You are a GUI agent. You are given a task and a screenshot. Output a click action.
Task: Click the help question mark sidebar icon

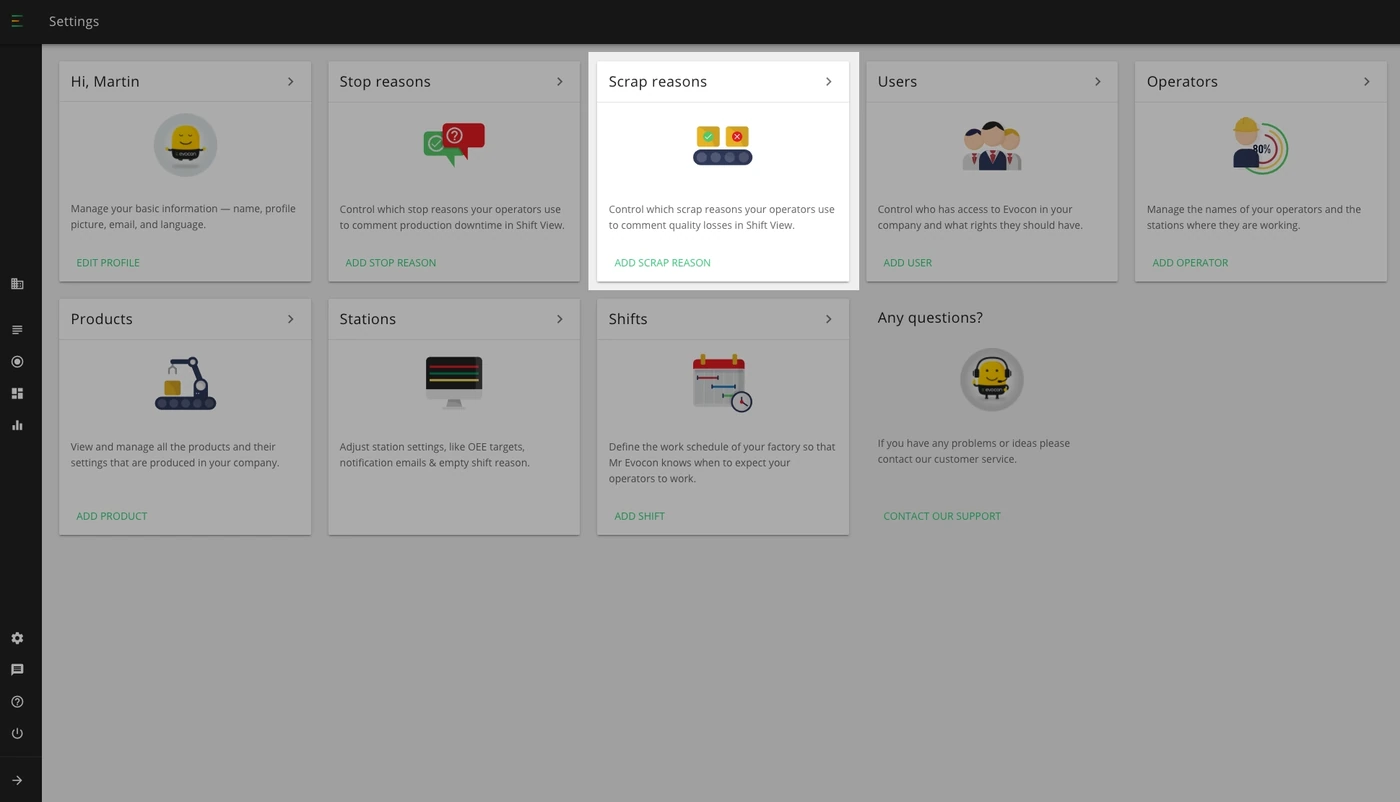point(17,702)
